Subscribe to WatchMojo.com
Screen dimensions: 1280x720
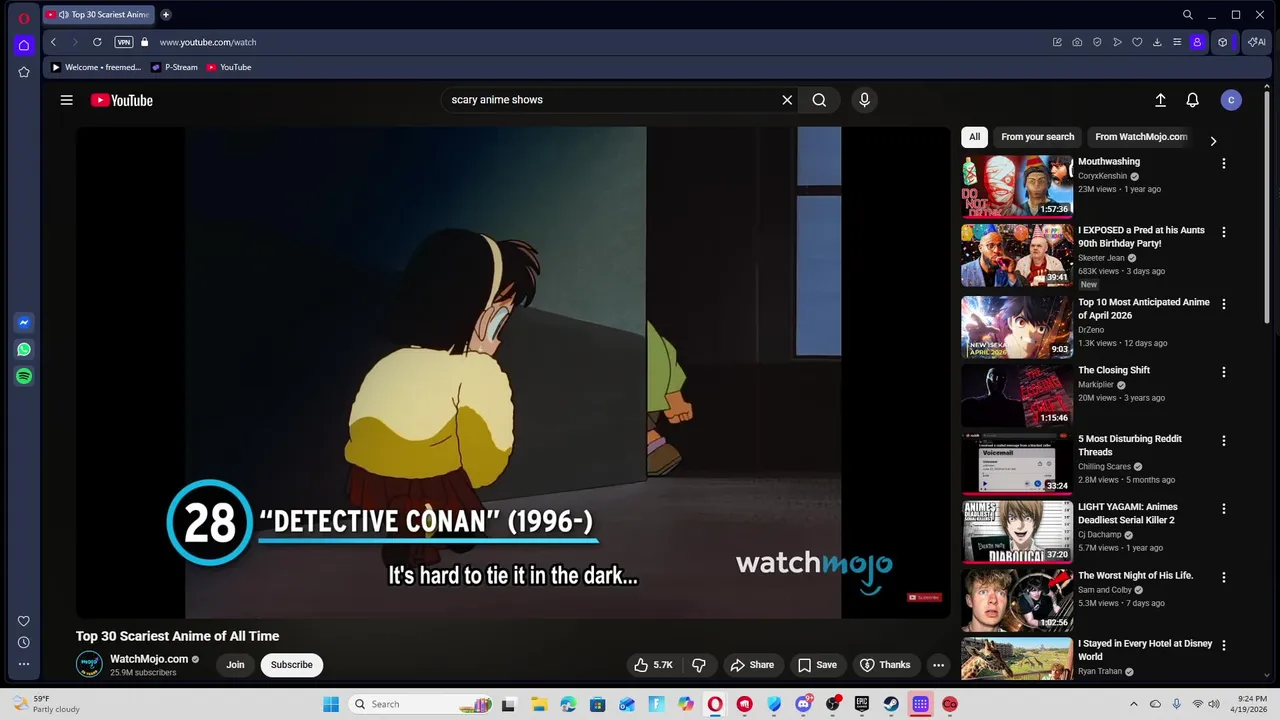tap(292, 665)
